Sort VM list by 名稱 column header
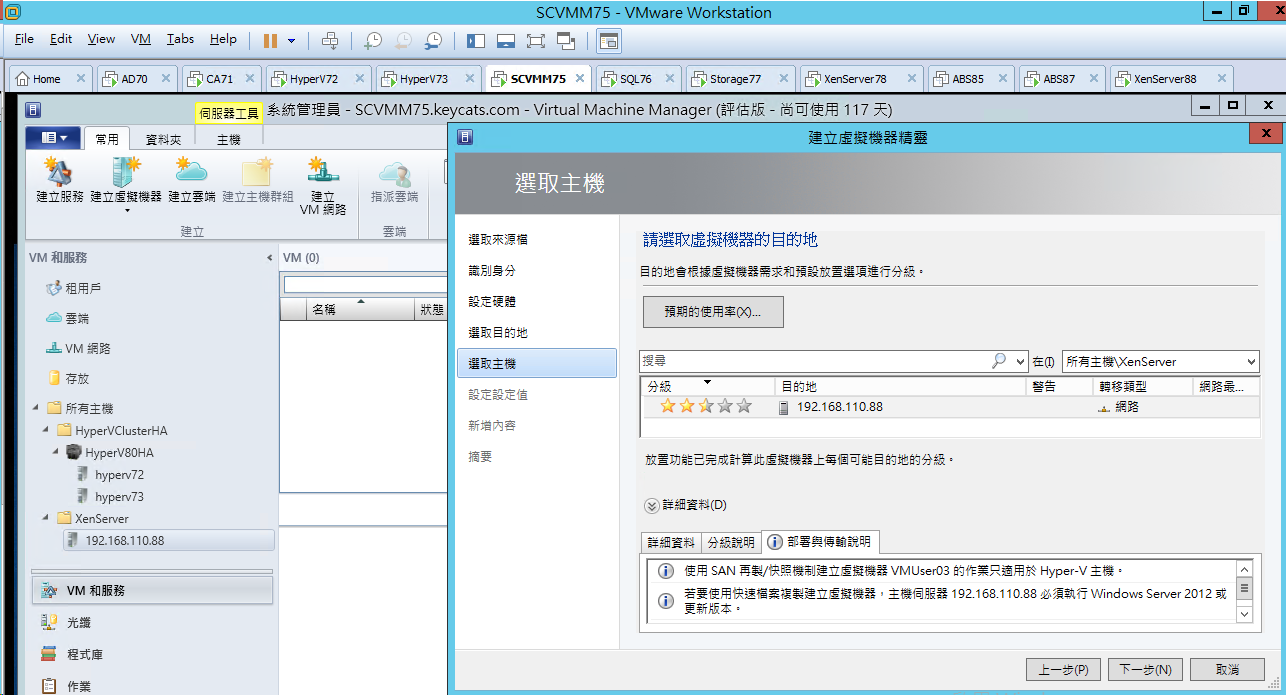 (360, 309)
